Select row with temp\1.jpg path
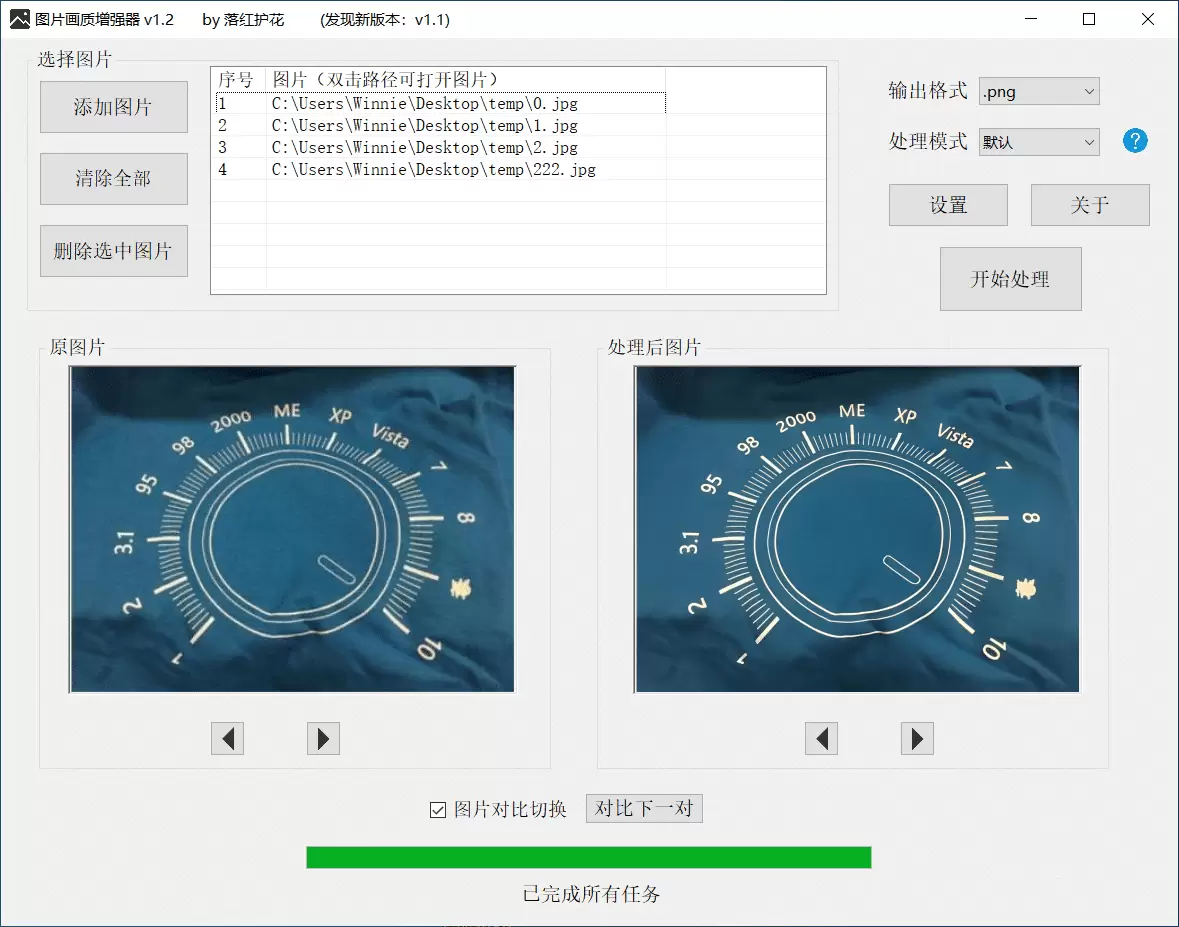The width and height of the screenshot is (1179, 927). pos(441,126)
